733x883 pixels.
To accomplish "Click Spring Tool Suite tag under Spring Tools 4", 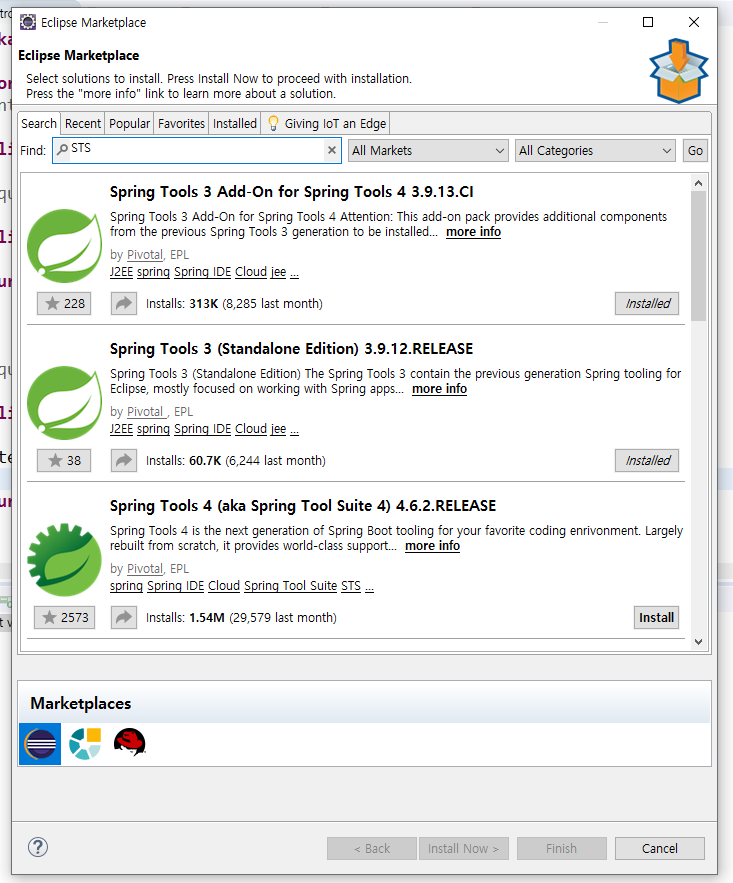I will coord(290,586).
